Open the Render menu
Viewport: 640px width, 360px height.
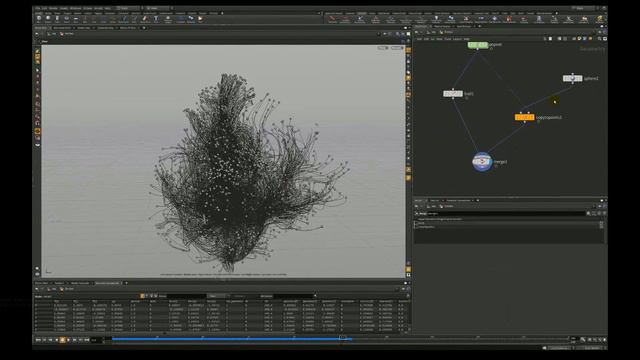[53, 9]
